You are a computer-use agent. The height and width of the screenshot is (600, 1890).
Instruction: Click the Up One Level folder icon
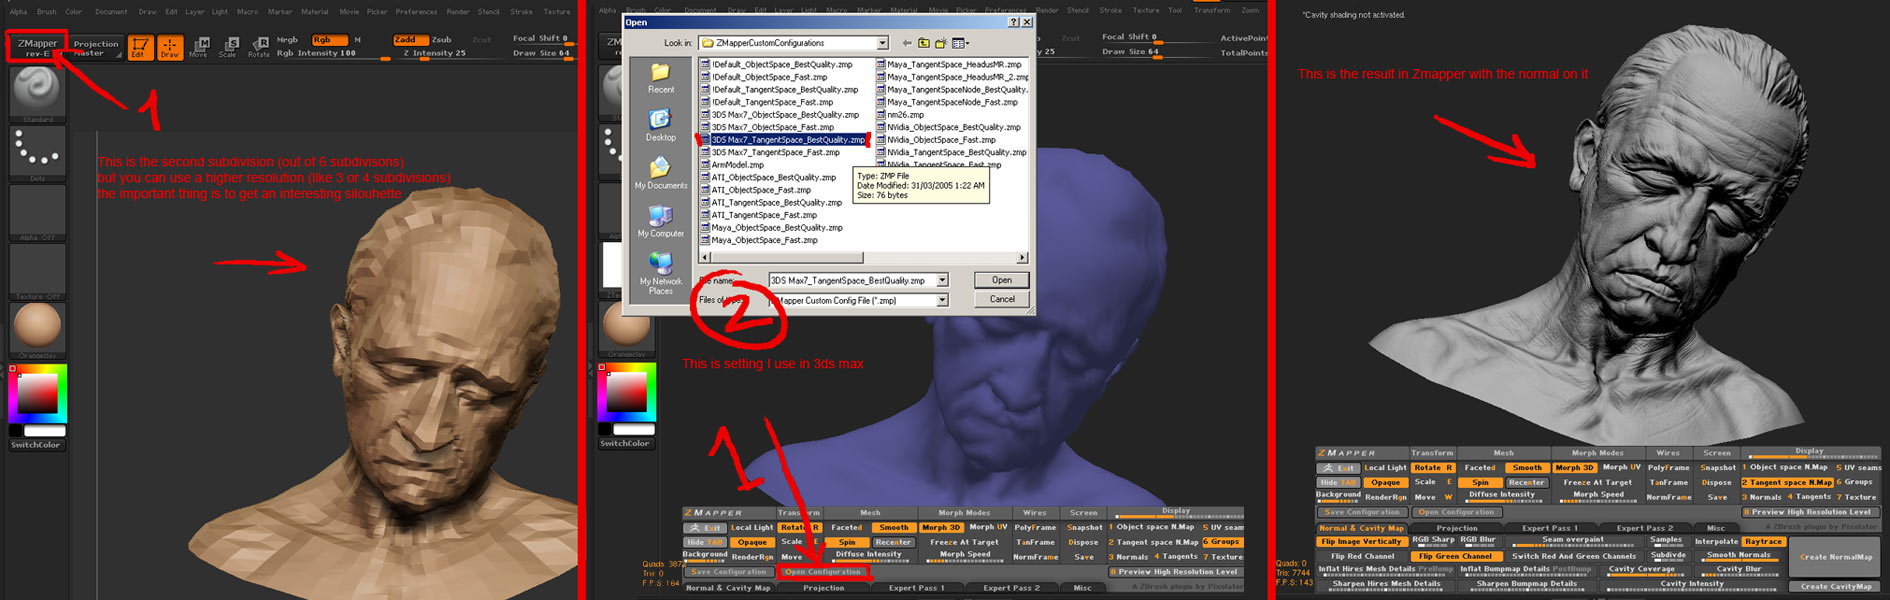coord(924,43)
